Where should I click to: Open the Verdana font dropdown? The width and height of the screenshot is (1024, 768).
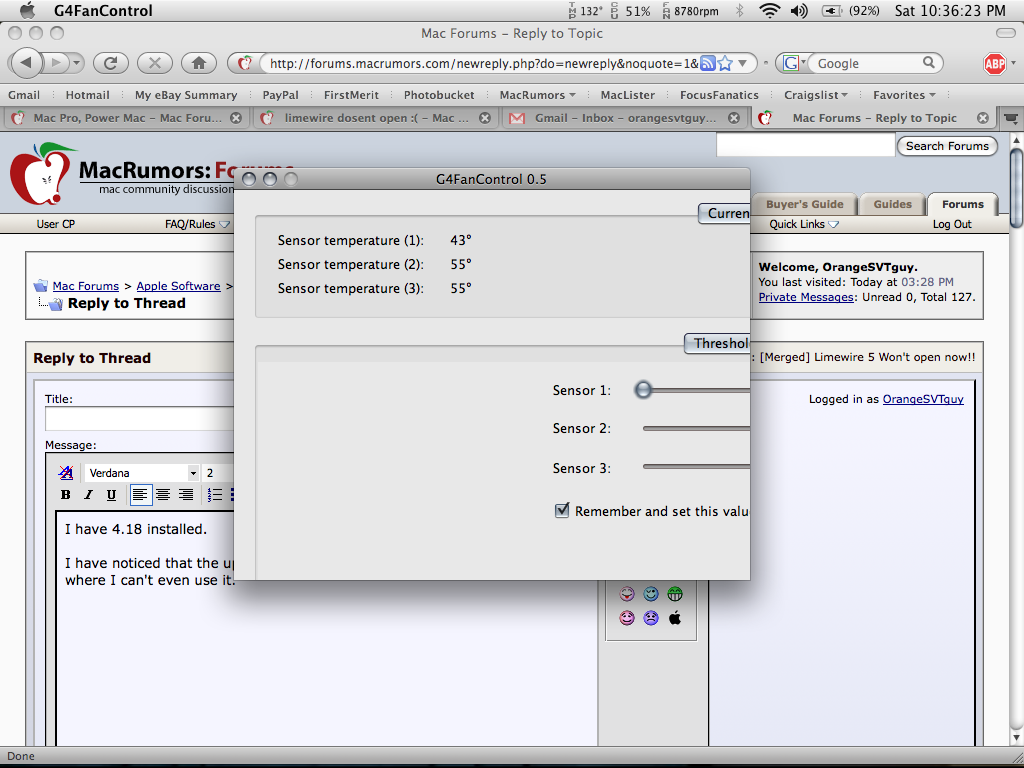(x=193, y=473)
